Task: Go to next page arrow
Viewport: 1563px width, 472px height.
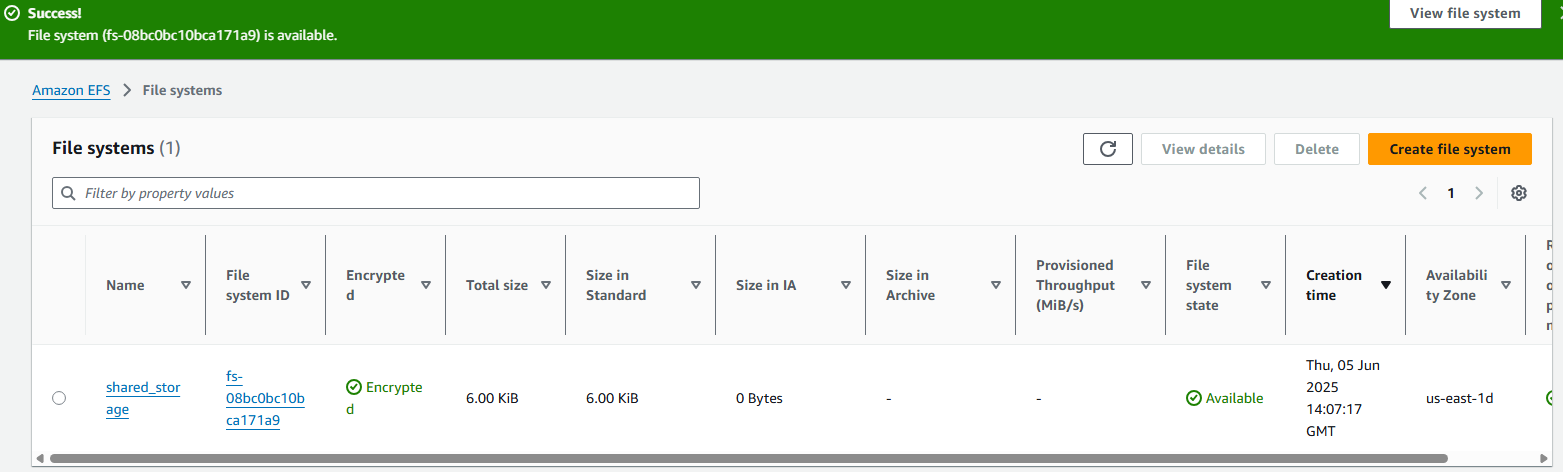Action: [1479, 193]
